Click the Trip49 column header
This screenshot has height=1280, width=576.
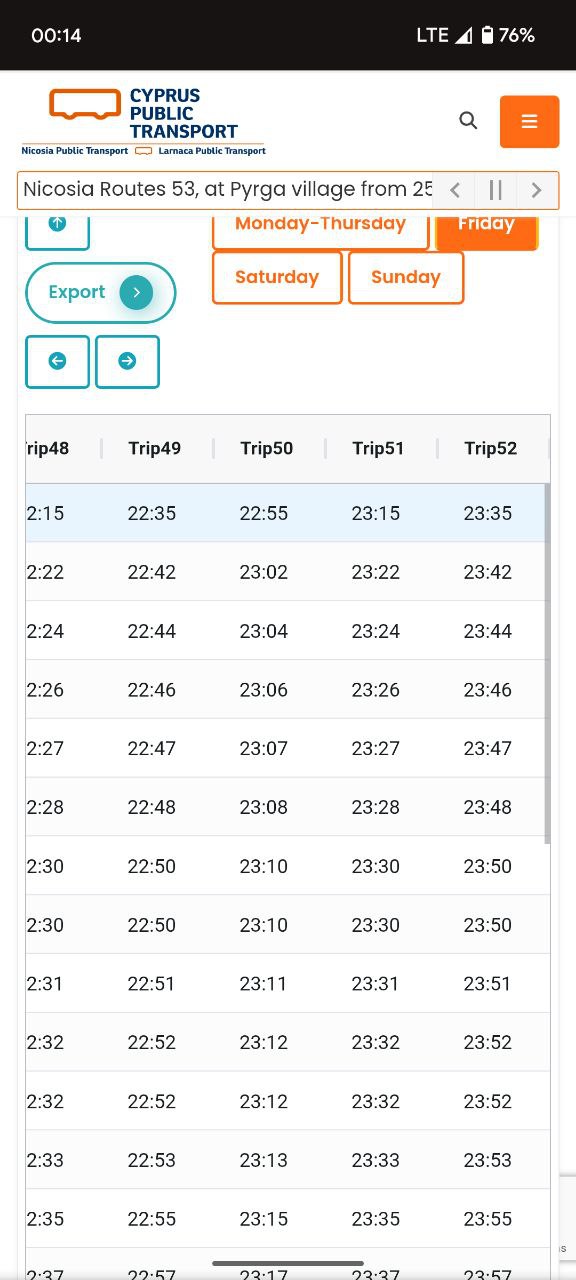(155, 448)
